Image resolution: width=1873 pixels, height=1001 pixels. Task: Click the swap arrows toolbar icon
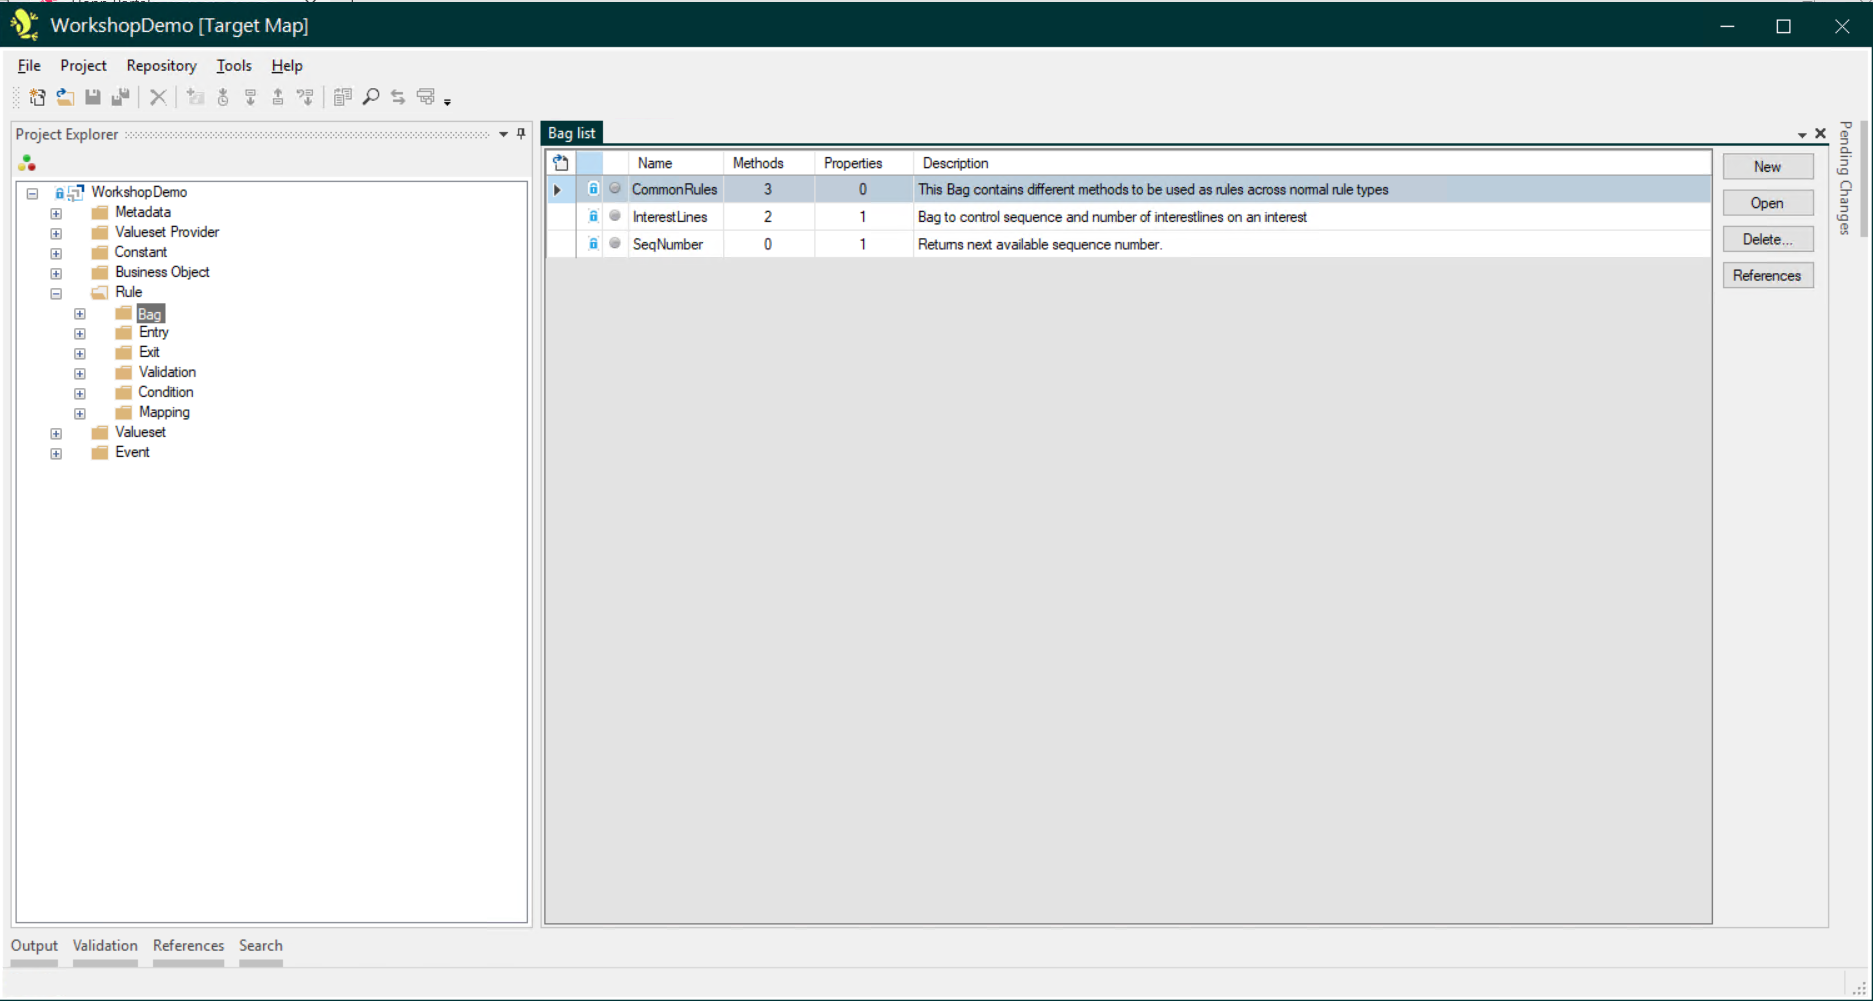pyautogui.click(x=398, y=97)
